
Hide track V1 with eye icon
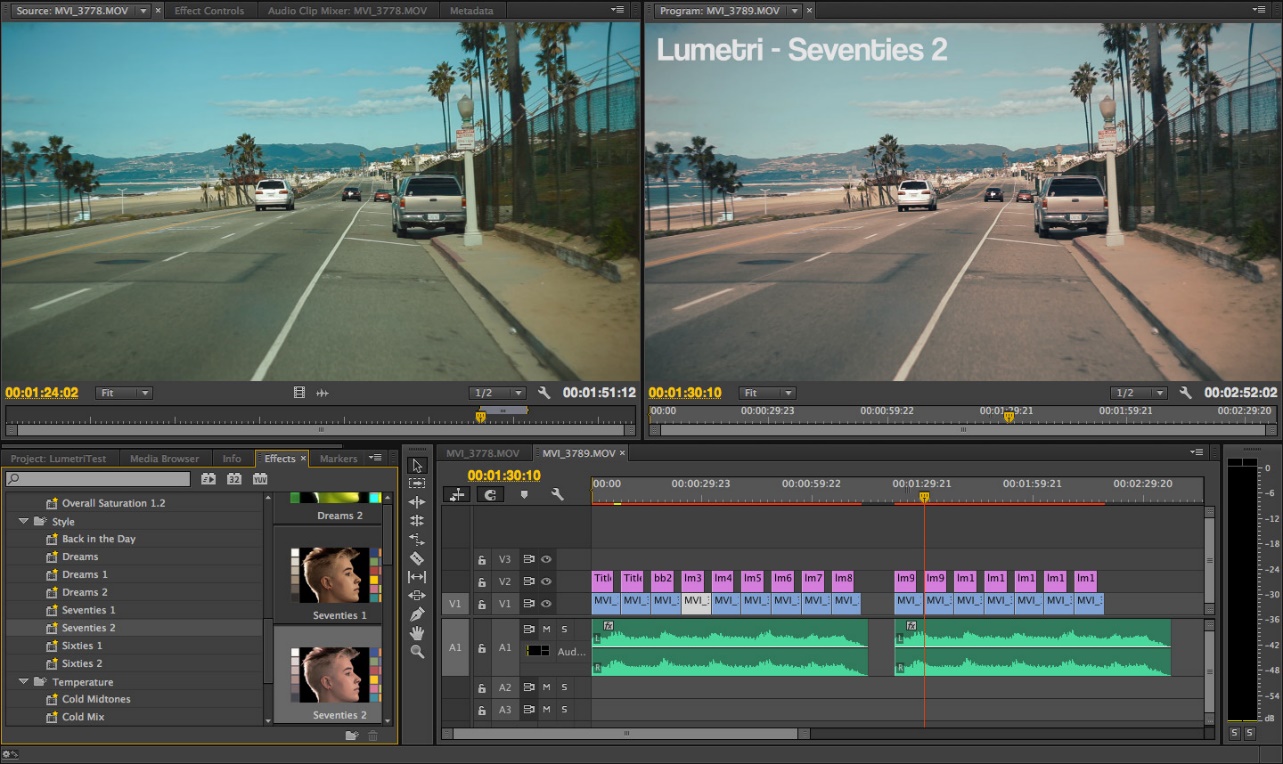[x=546, y=603]
